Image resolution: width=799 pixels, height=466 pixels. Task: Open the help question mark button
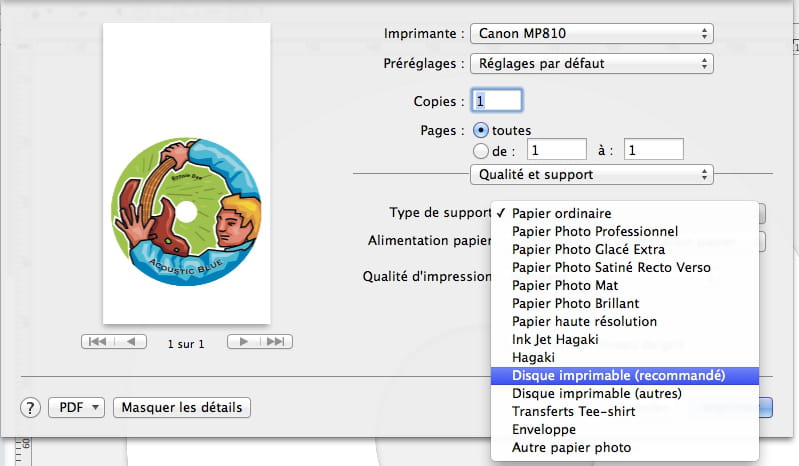point(30,407)
